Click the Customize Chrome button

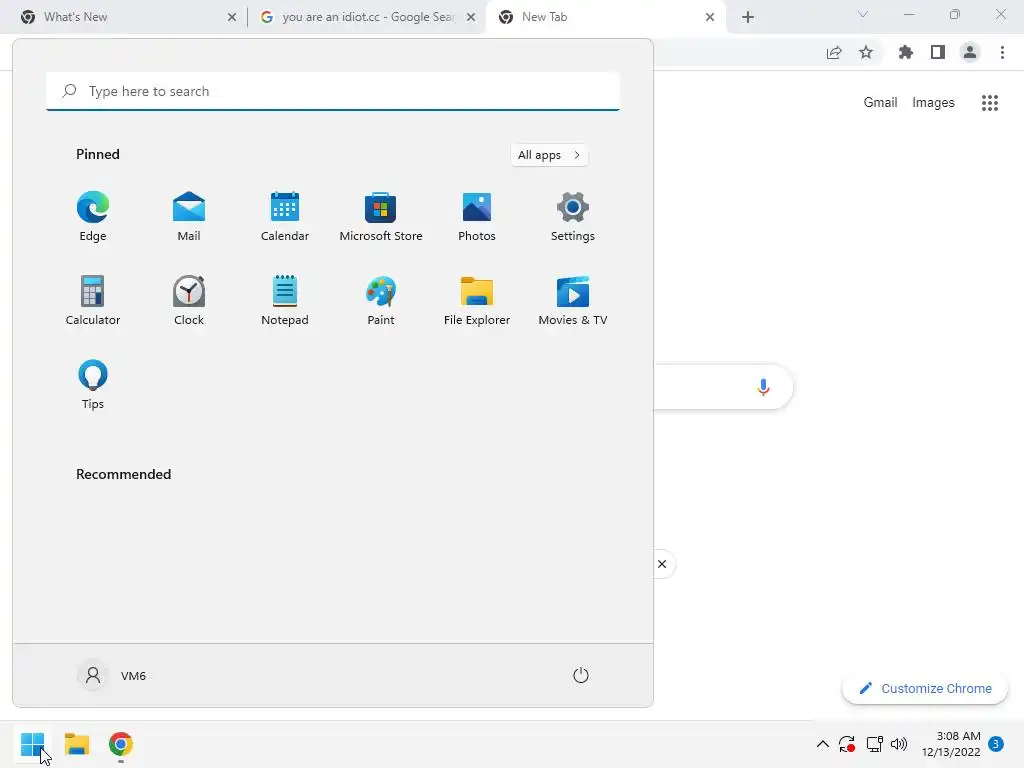coord(925,688)
